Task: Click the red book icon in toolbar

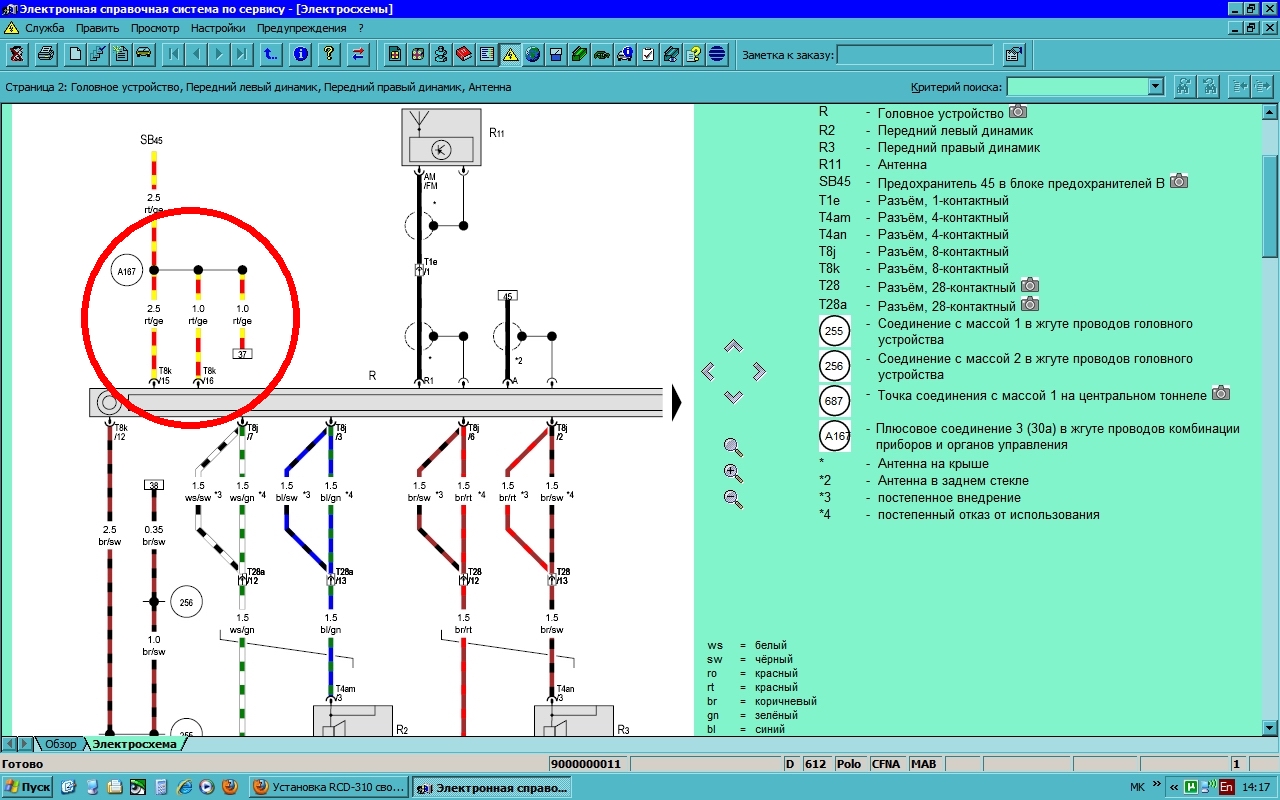Action: (x=463, y=54)
